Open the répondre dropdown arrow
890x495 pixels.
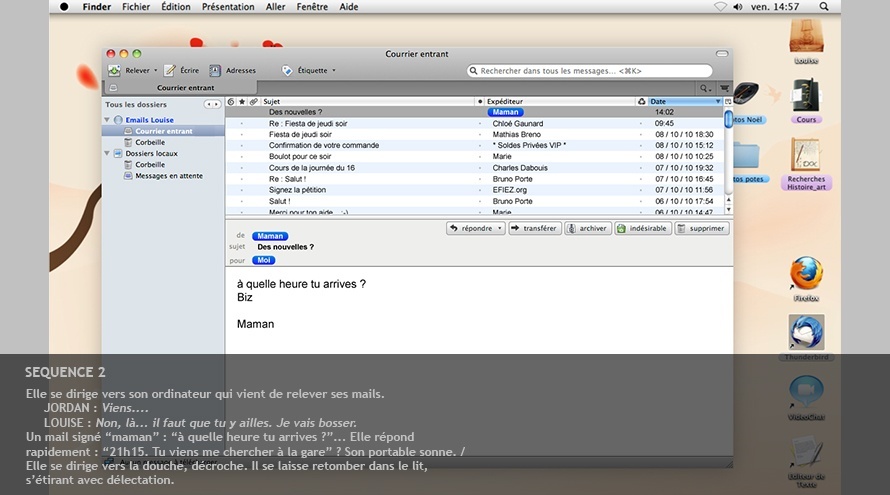coord(500,229)
